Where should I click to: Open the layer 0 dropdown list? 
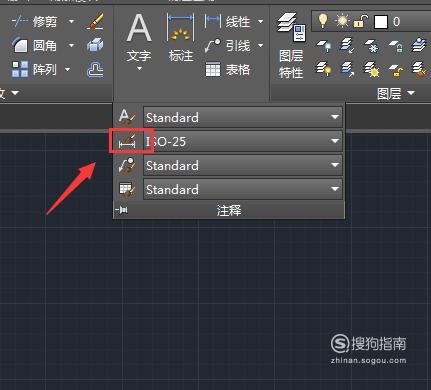click(371, 22)
